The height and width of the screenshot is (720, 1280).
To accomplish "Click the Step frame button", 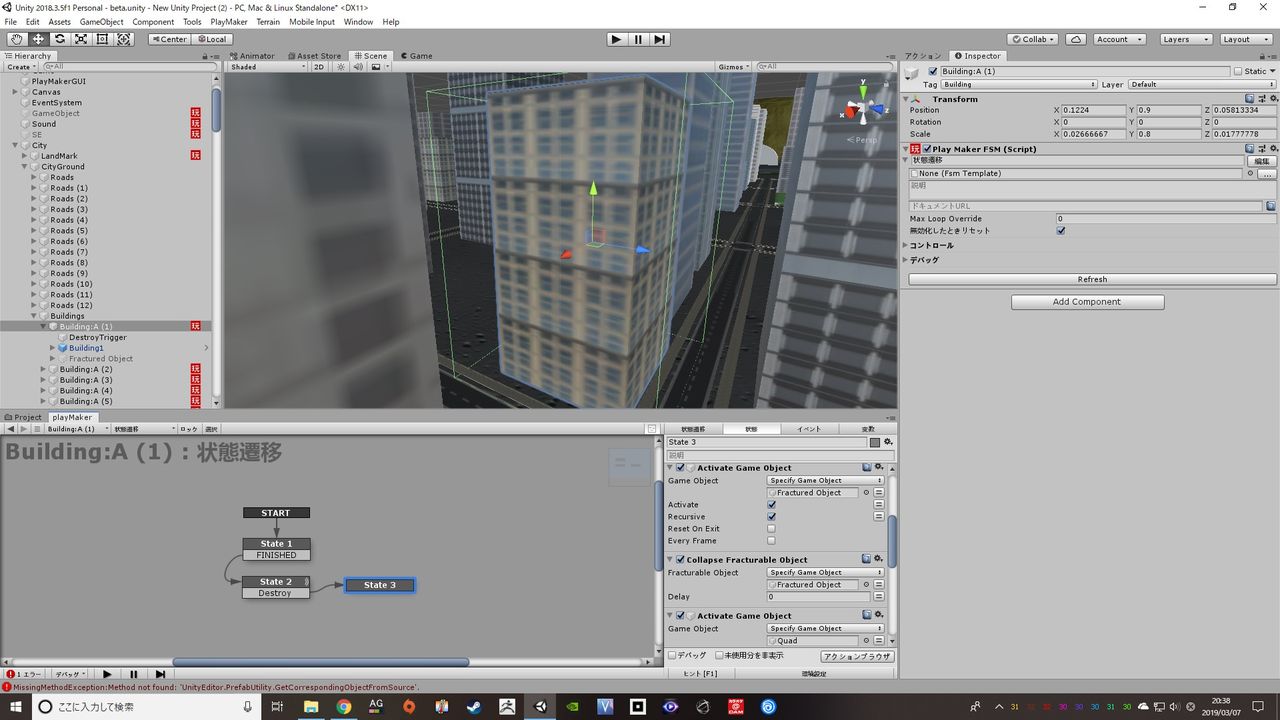I will point(660,39).
